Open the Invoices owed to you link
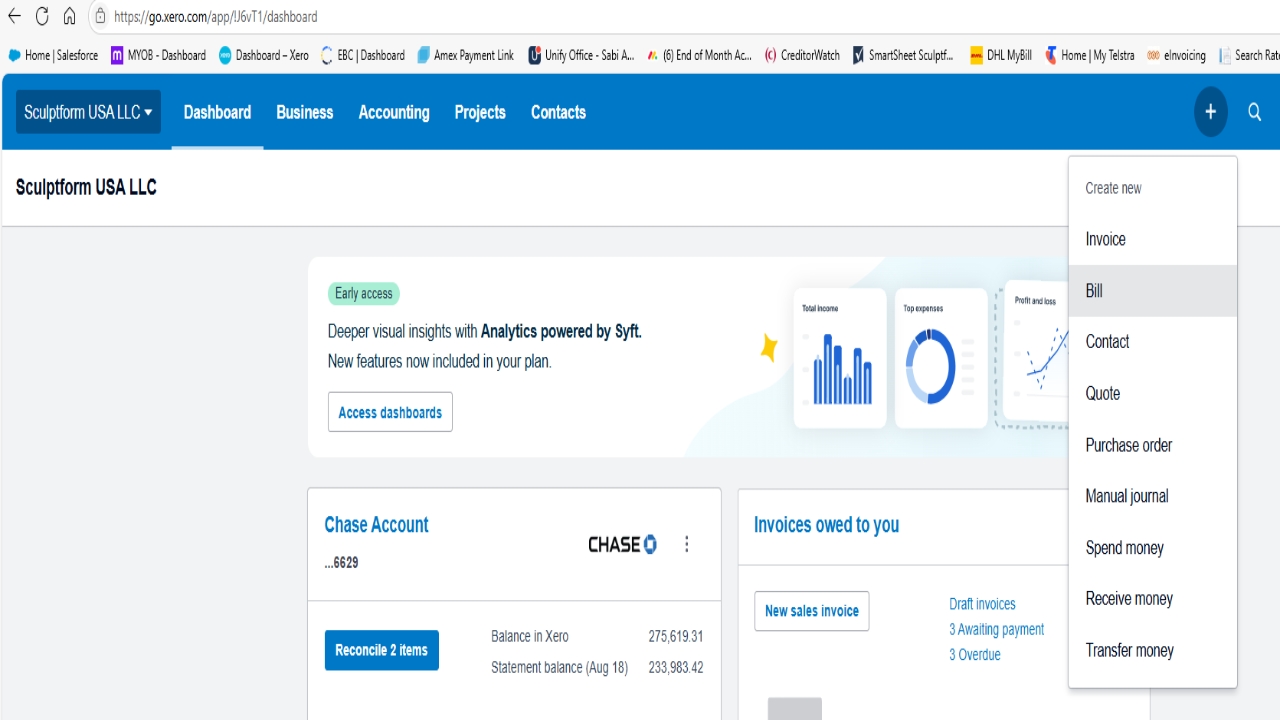Screen dimensions: 1280x720 [x=826, y=525]
